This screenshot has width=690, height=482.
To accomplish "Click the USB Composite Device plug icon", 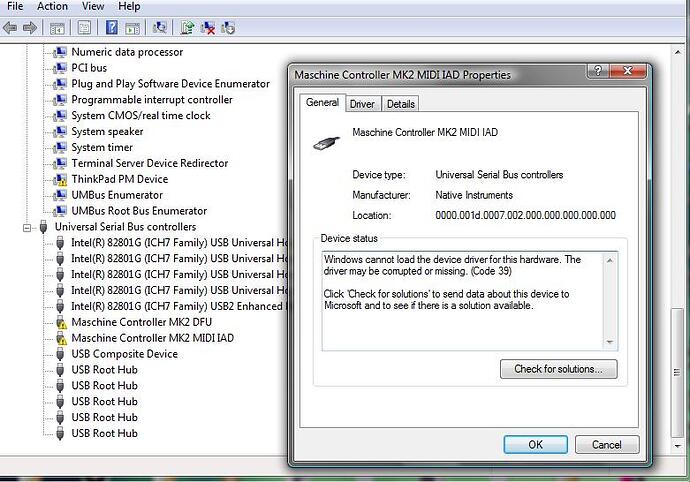I will coord(60,354).
